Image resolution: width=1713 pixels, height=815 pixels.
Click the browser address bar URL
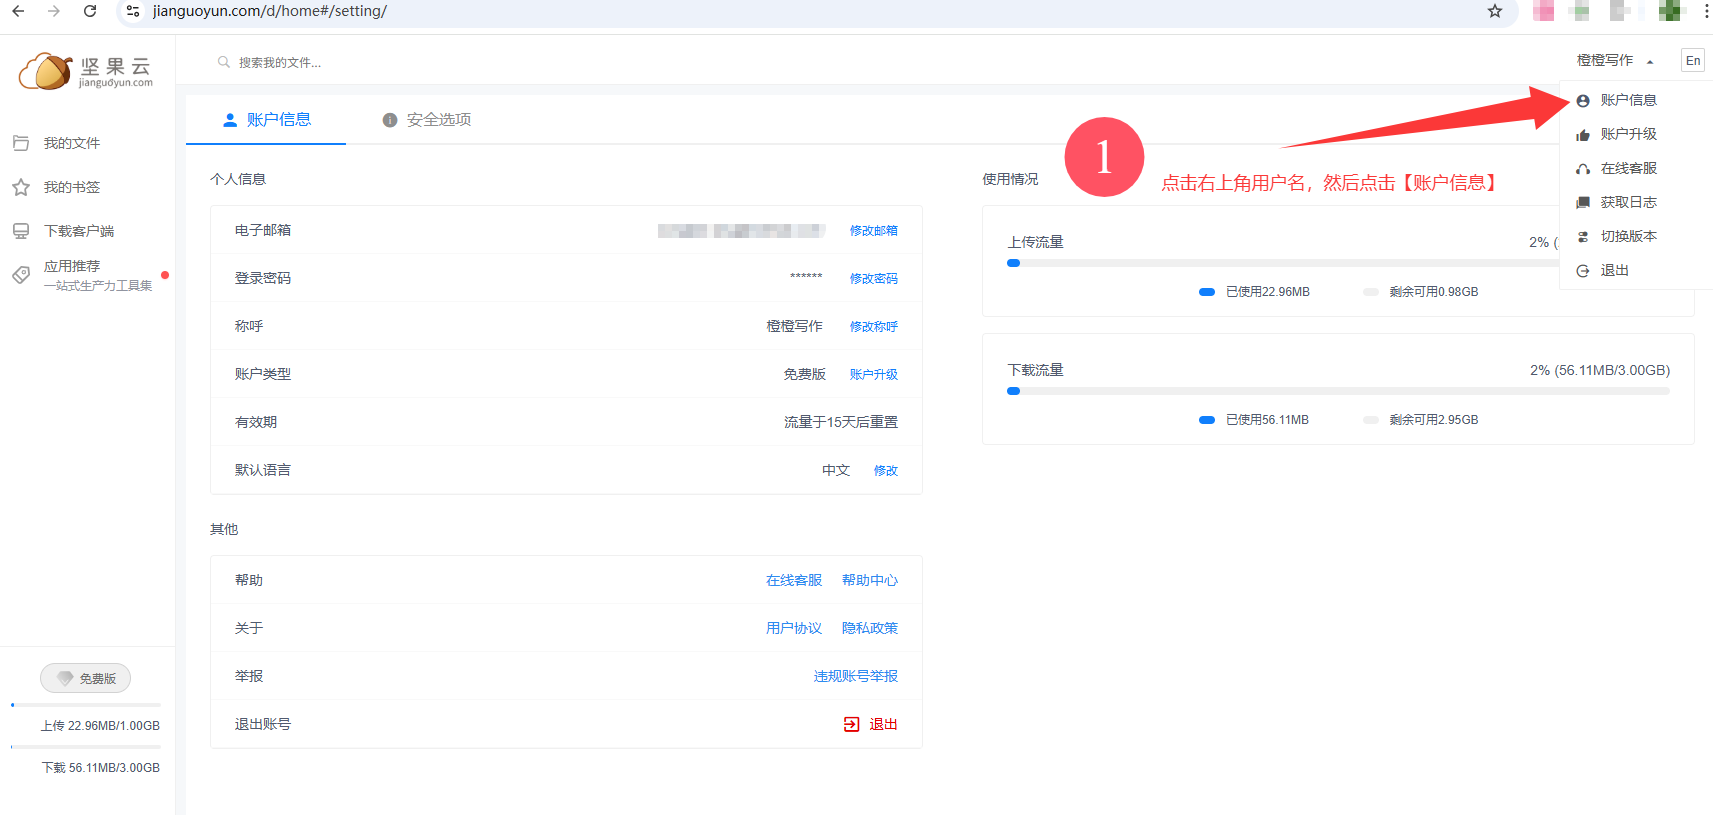tap(270, 11)
